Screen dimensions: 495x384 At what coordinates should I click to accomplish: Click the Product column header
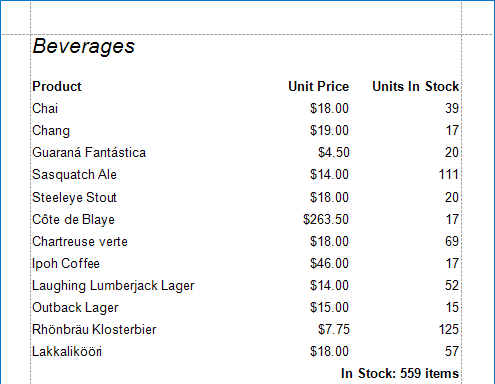57,86
